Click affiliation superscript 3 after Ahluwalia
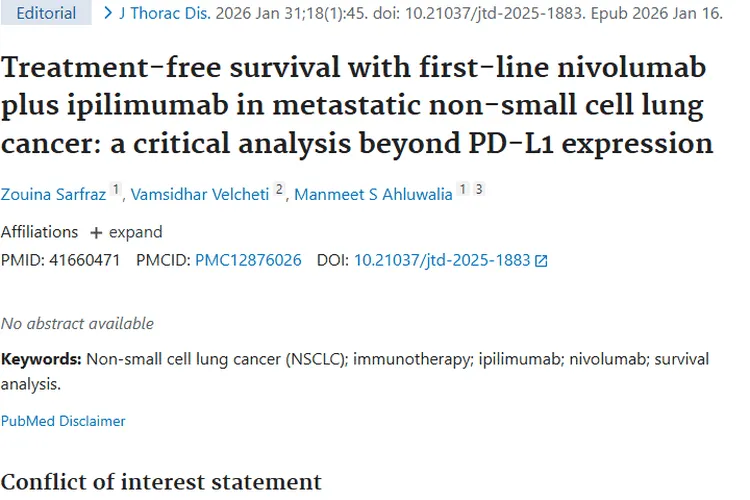Image resolution: width=750 pixels, height=500 pixels. pyautogui.click(x=478, y=190)
